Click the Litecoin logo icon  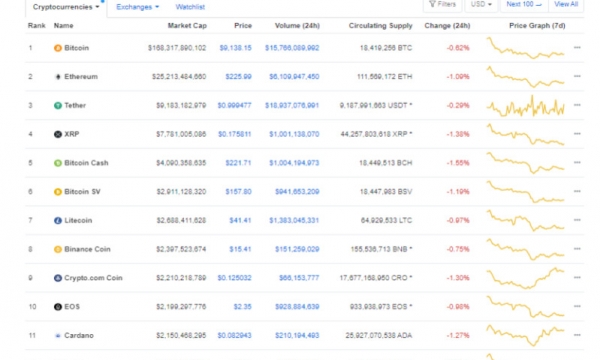click(x=57, y=220)
